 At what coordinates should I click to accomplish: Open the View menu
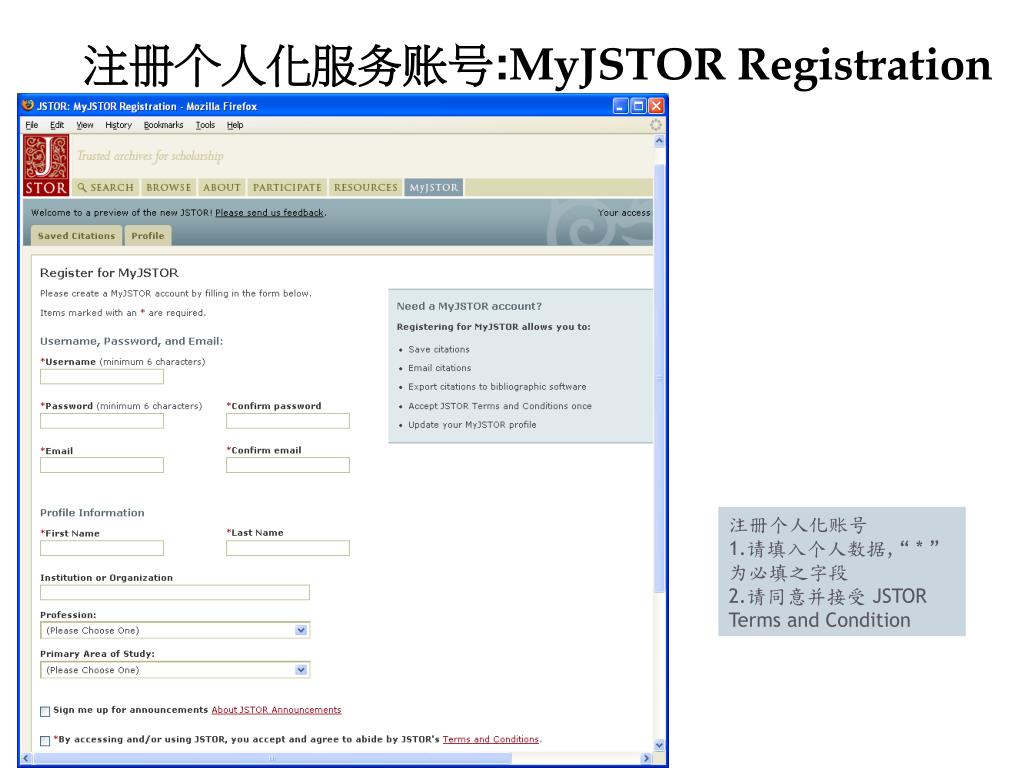pos(85,125)
